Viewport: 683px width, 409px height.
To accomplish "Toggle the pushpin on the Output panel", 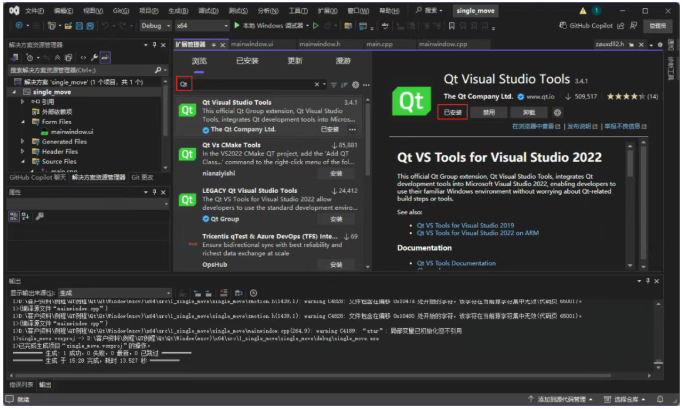I will pos(648,281).
